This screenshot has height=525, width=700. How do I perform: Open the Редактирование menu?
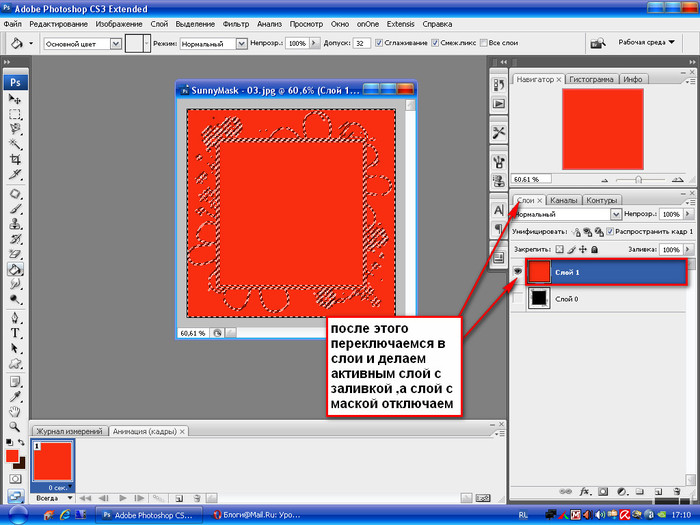pyautogui.click(x=58, y=24)
